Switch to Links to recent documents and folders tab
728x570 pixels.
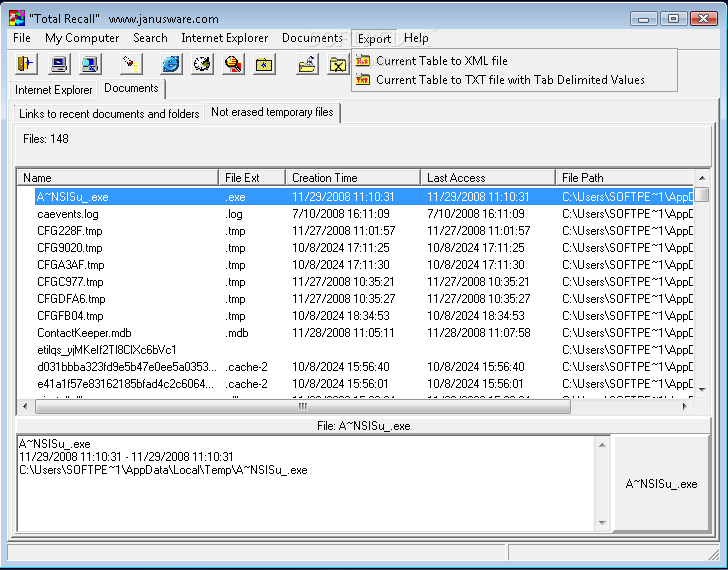[x=109, y=114]
